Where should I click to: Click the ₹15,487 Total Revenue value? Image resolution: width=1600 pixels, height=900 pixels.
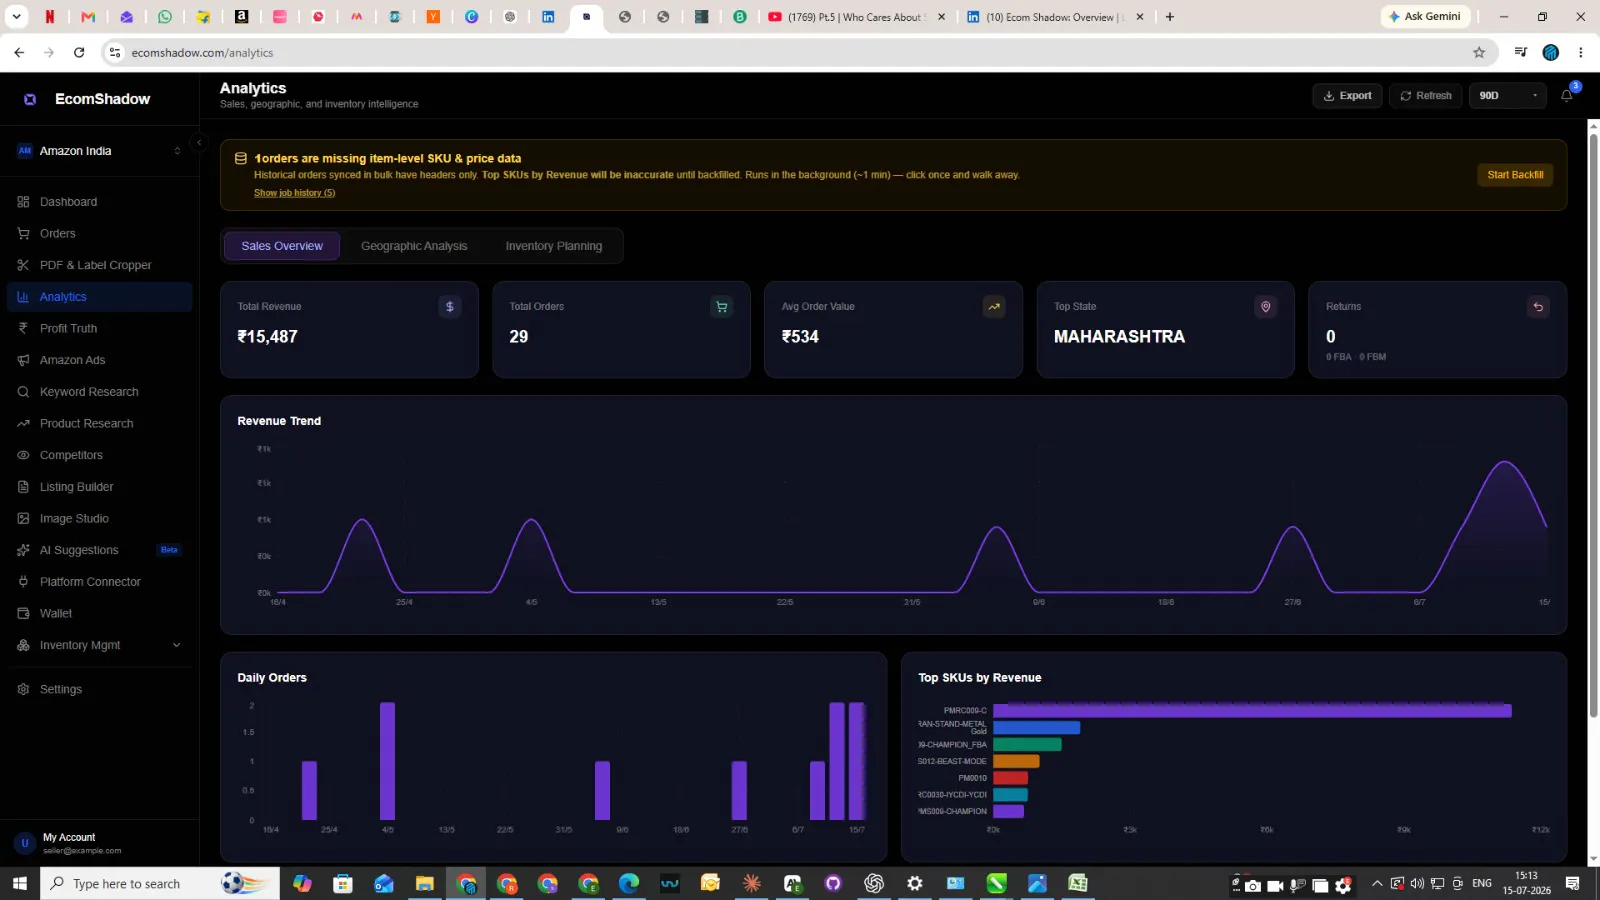[x=267, y=337]
